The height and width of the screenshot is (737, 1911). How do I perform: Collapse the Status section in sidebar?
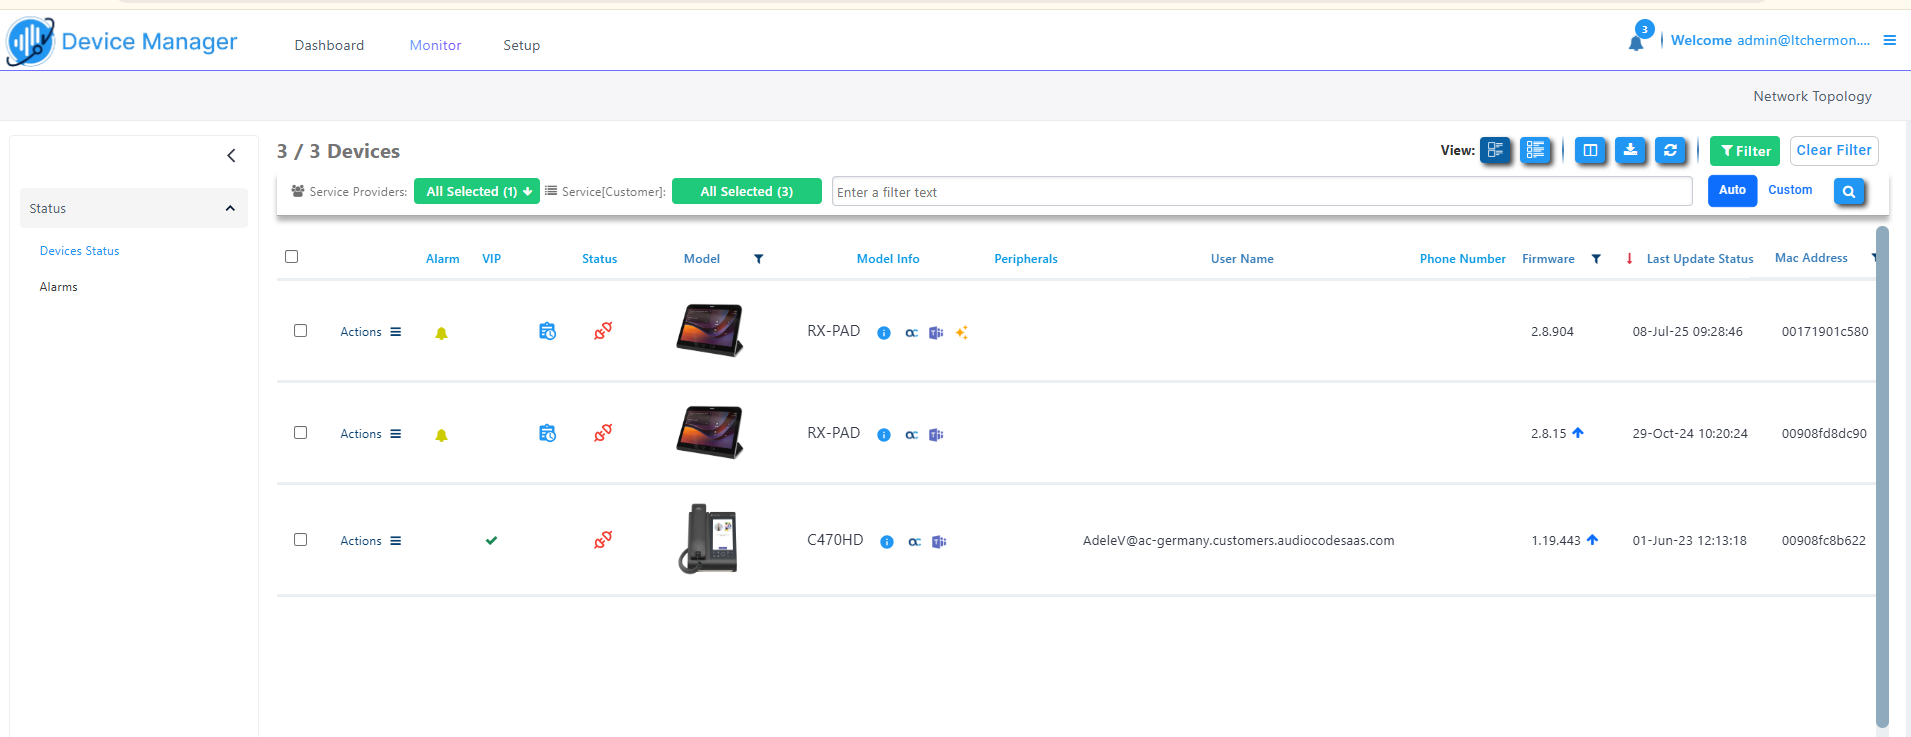point(230,208)
